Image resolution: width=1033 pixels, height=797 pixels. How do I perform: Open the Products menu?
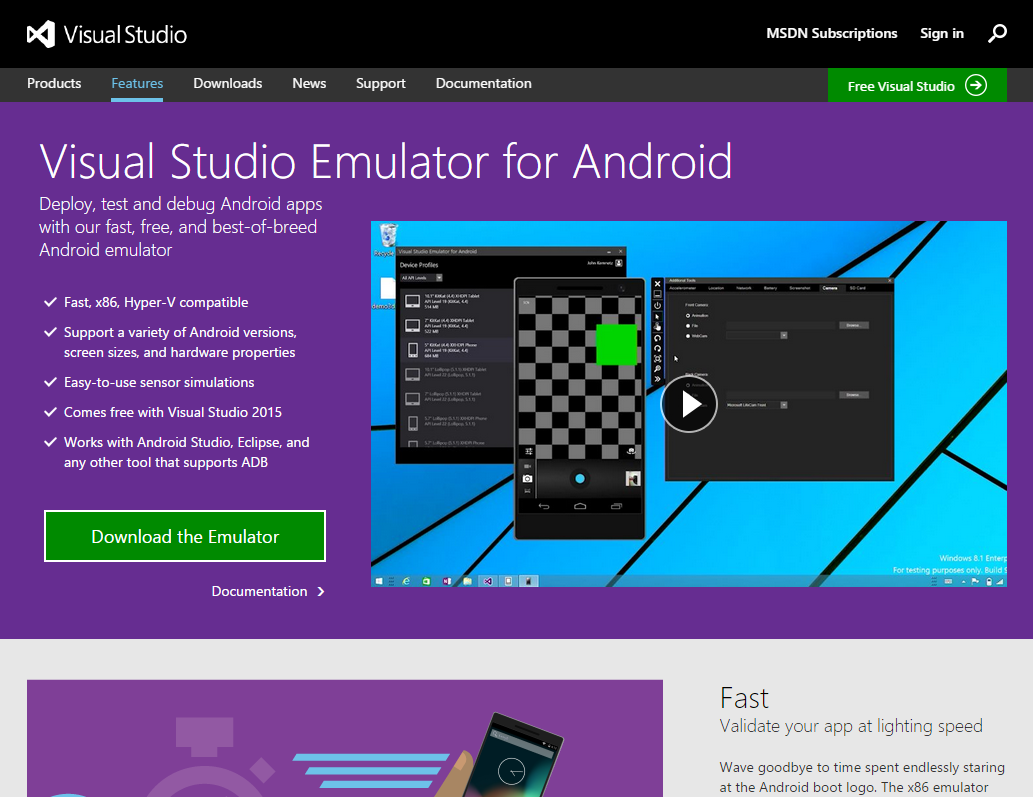pyautogui.click(x=54, y=84)
